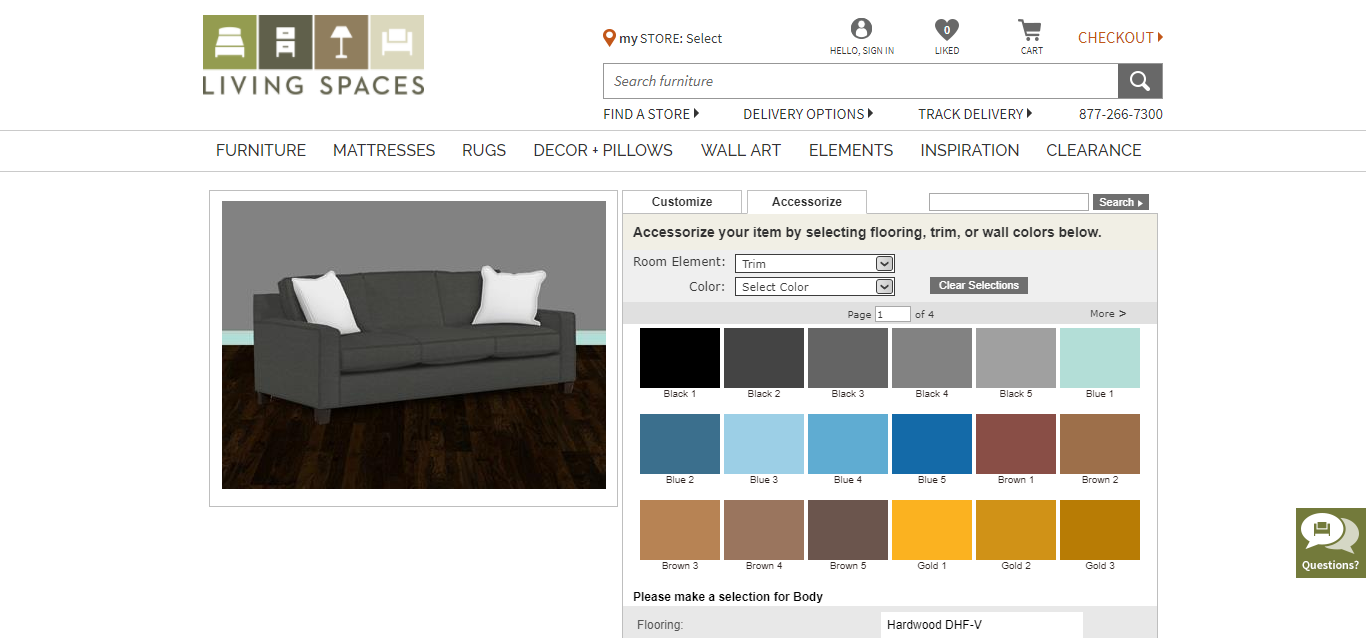Select the Blue 1 swatch

[1100, 358]
